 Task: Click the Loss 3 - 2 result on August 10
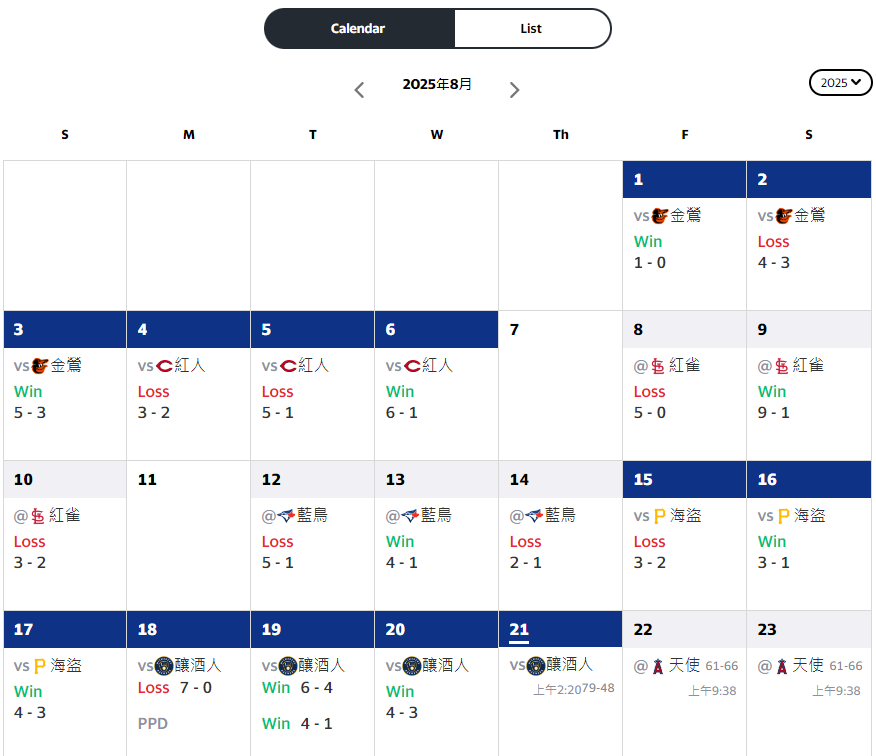coord(30,552)
